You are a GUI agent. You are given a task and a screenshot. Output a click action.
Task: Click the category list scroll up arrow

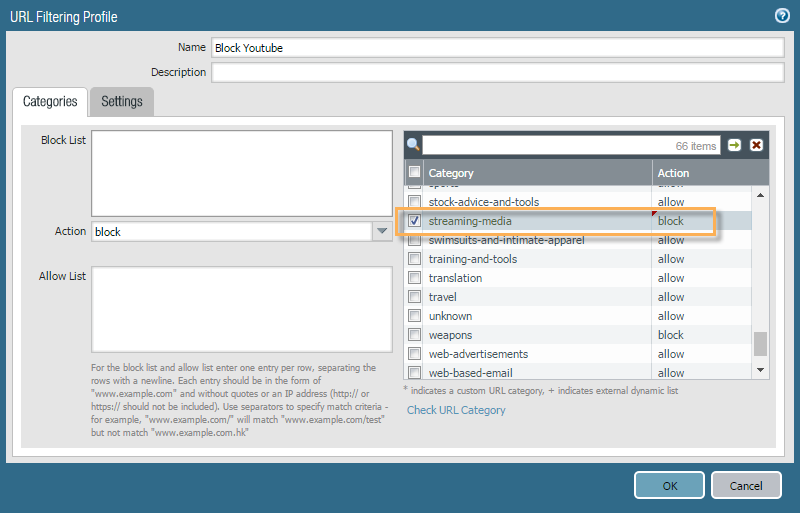[760, 195]
